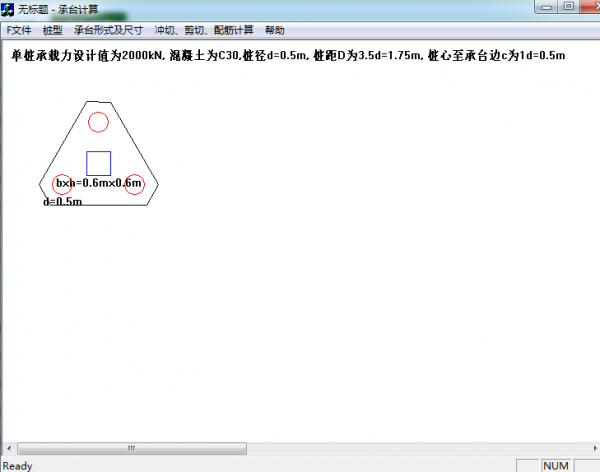
Task: Click the Ready status text
Action: click(18, 466)
